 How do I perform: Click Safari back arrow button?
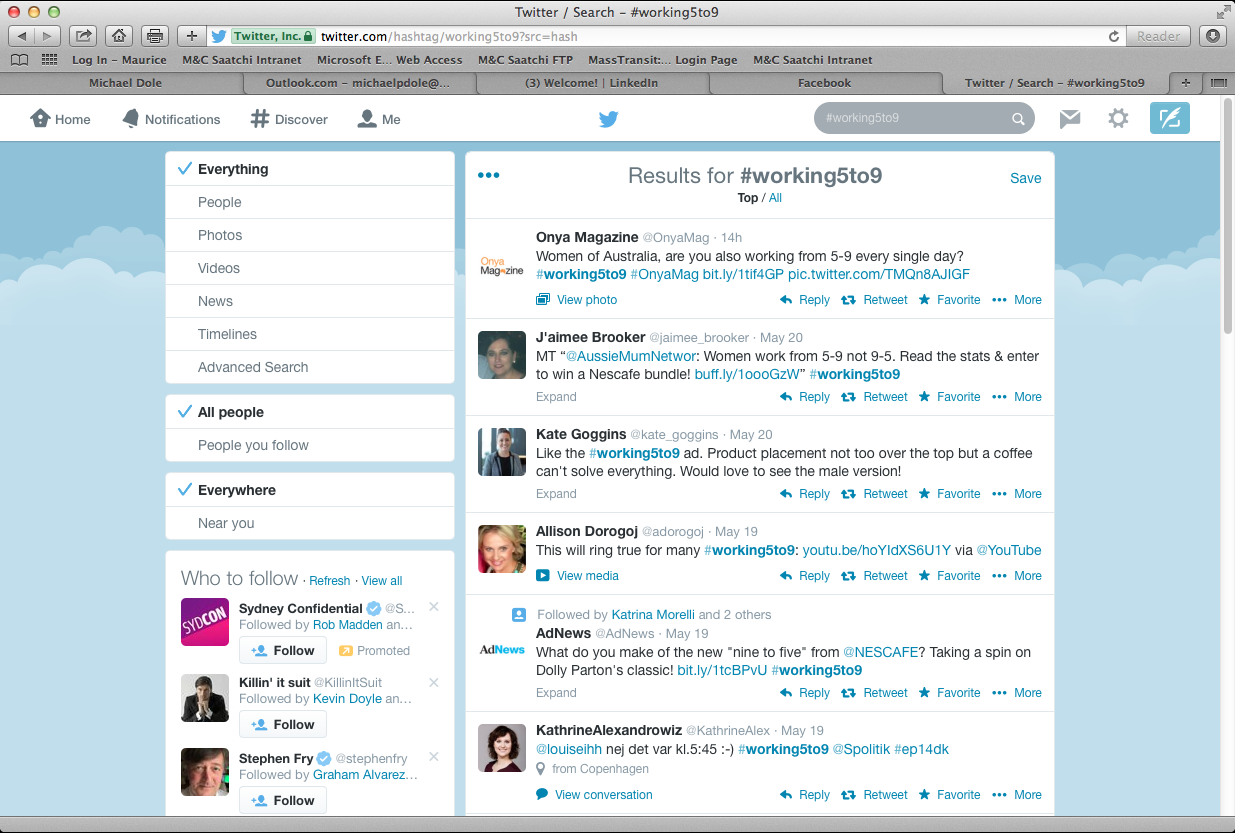[x=23, y=36]
